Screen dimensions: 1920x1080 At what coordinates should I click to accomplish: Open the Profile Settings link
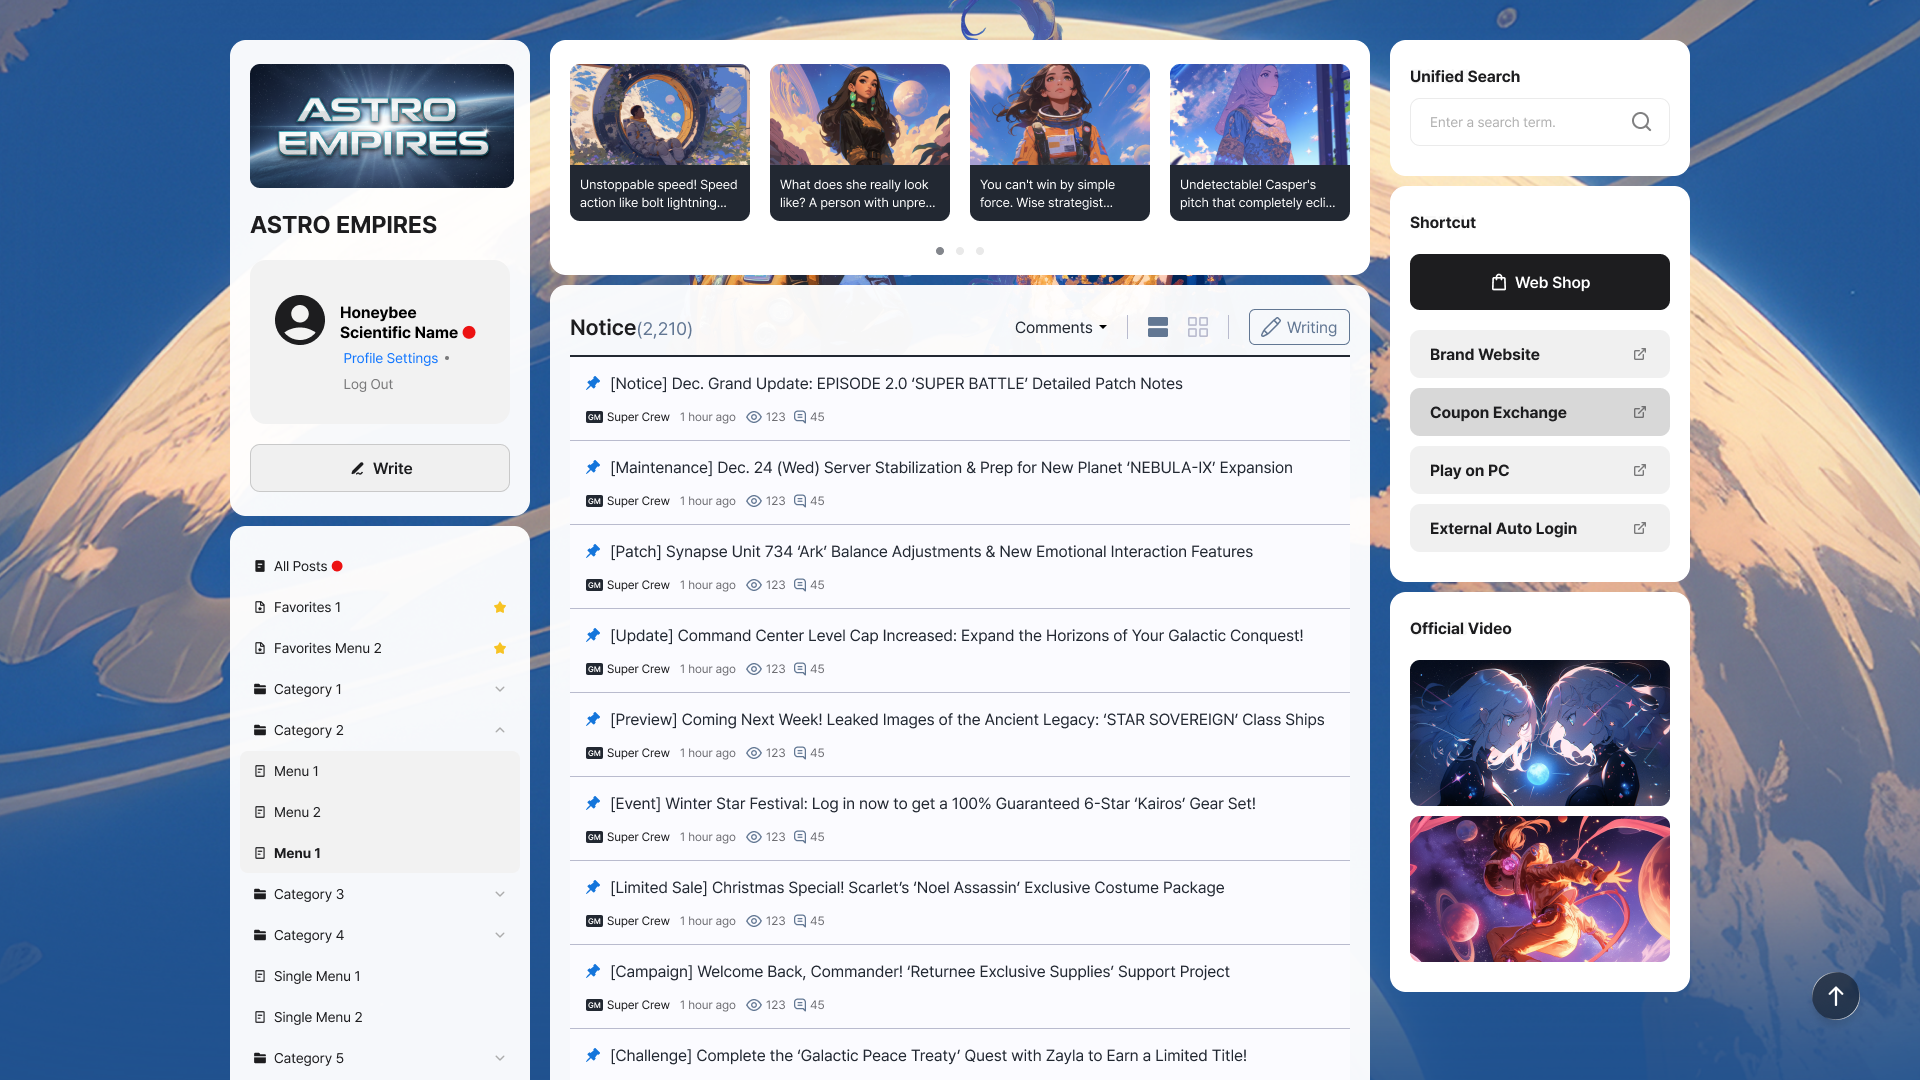390,358
